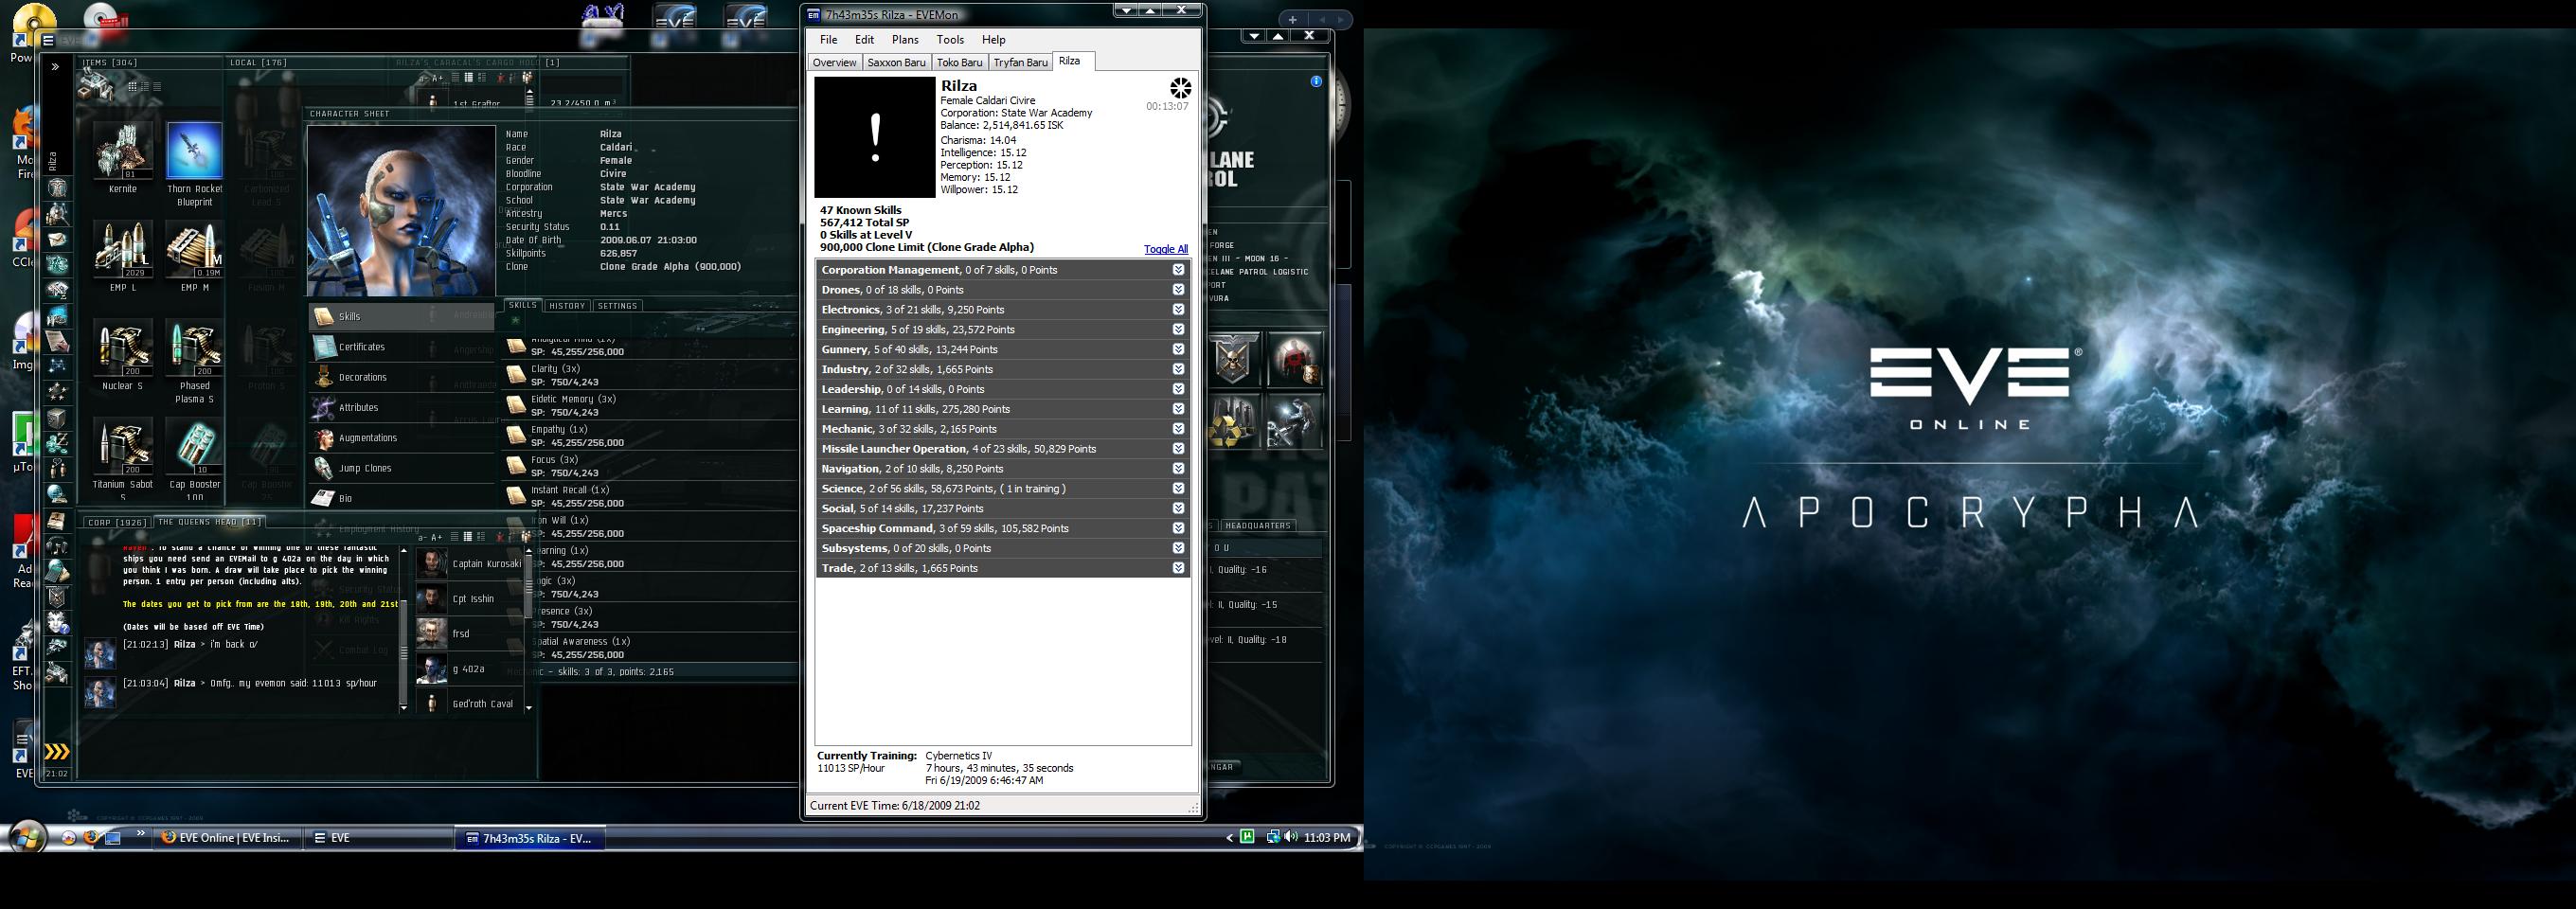
Task: Click the Toggle All link
Action: click(x=1165, y=250)
